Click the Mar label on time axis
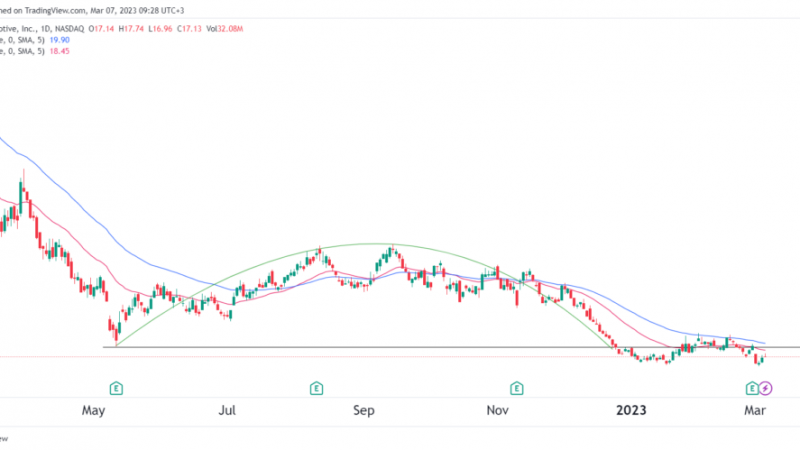800x450 pixels. [755, 410]
